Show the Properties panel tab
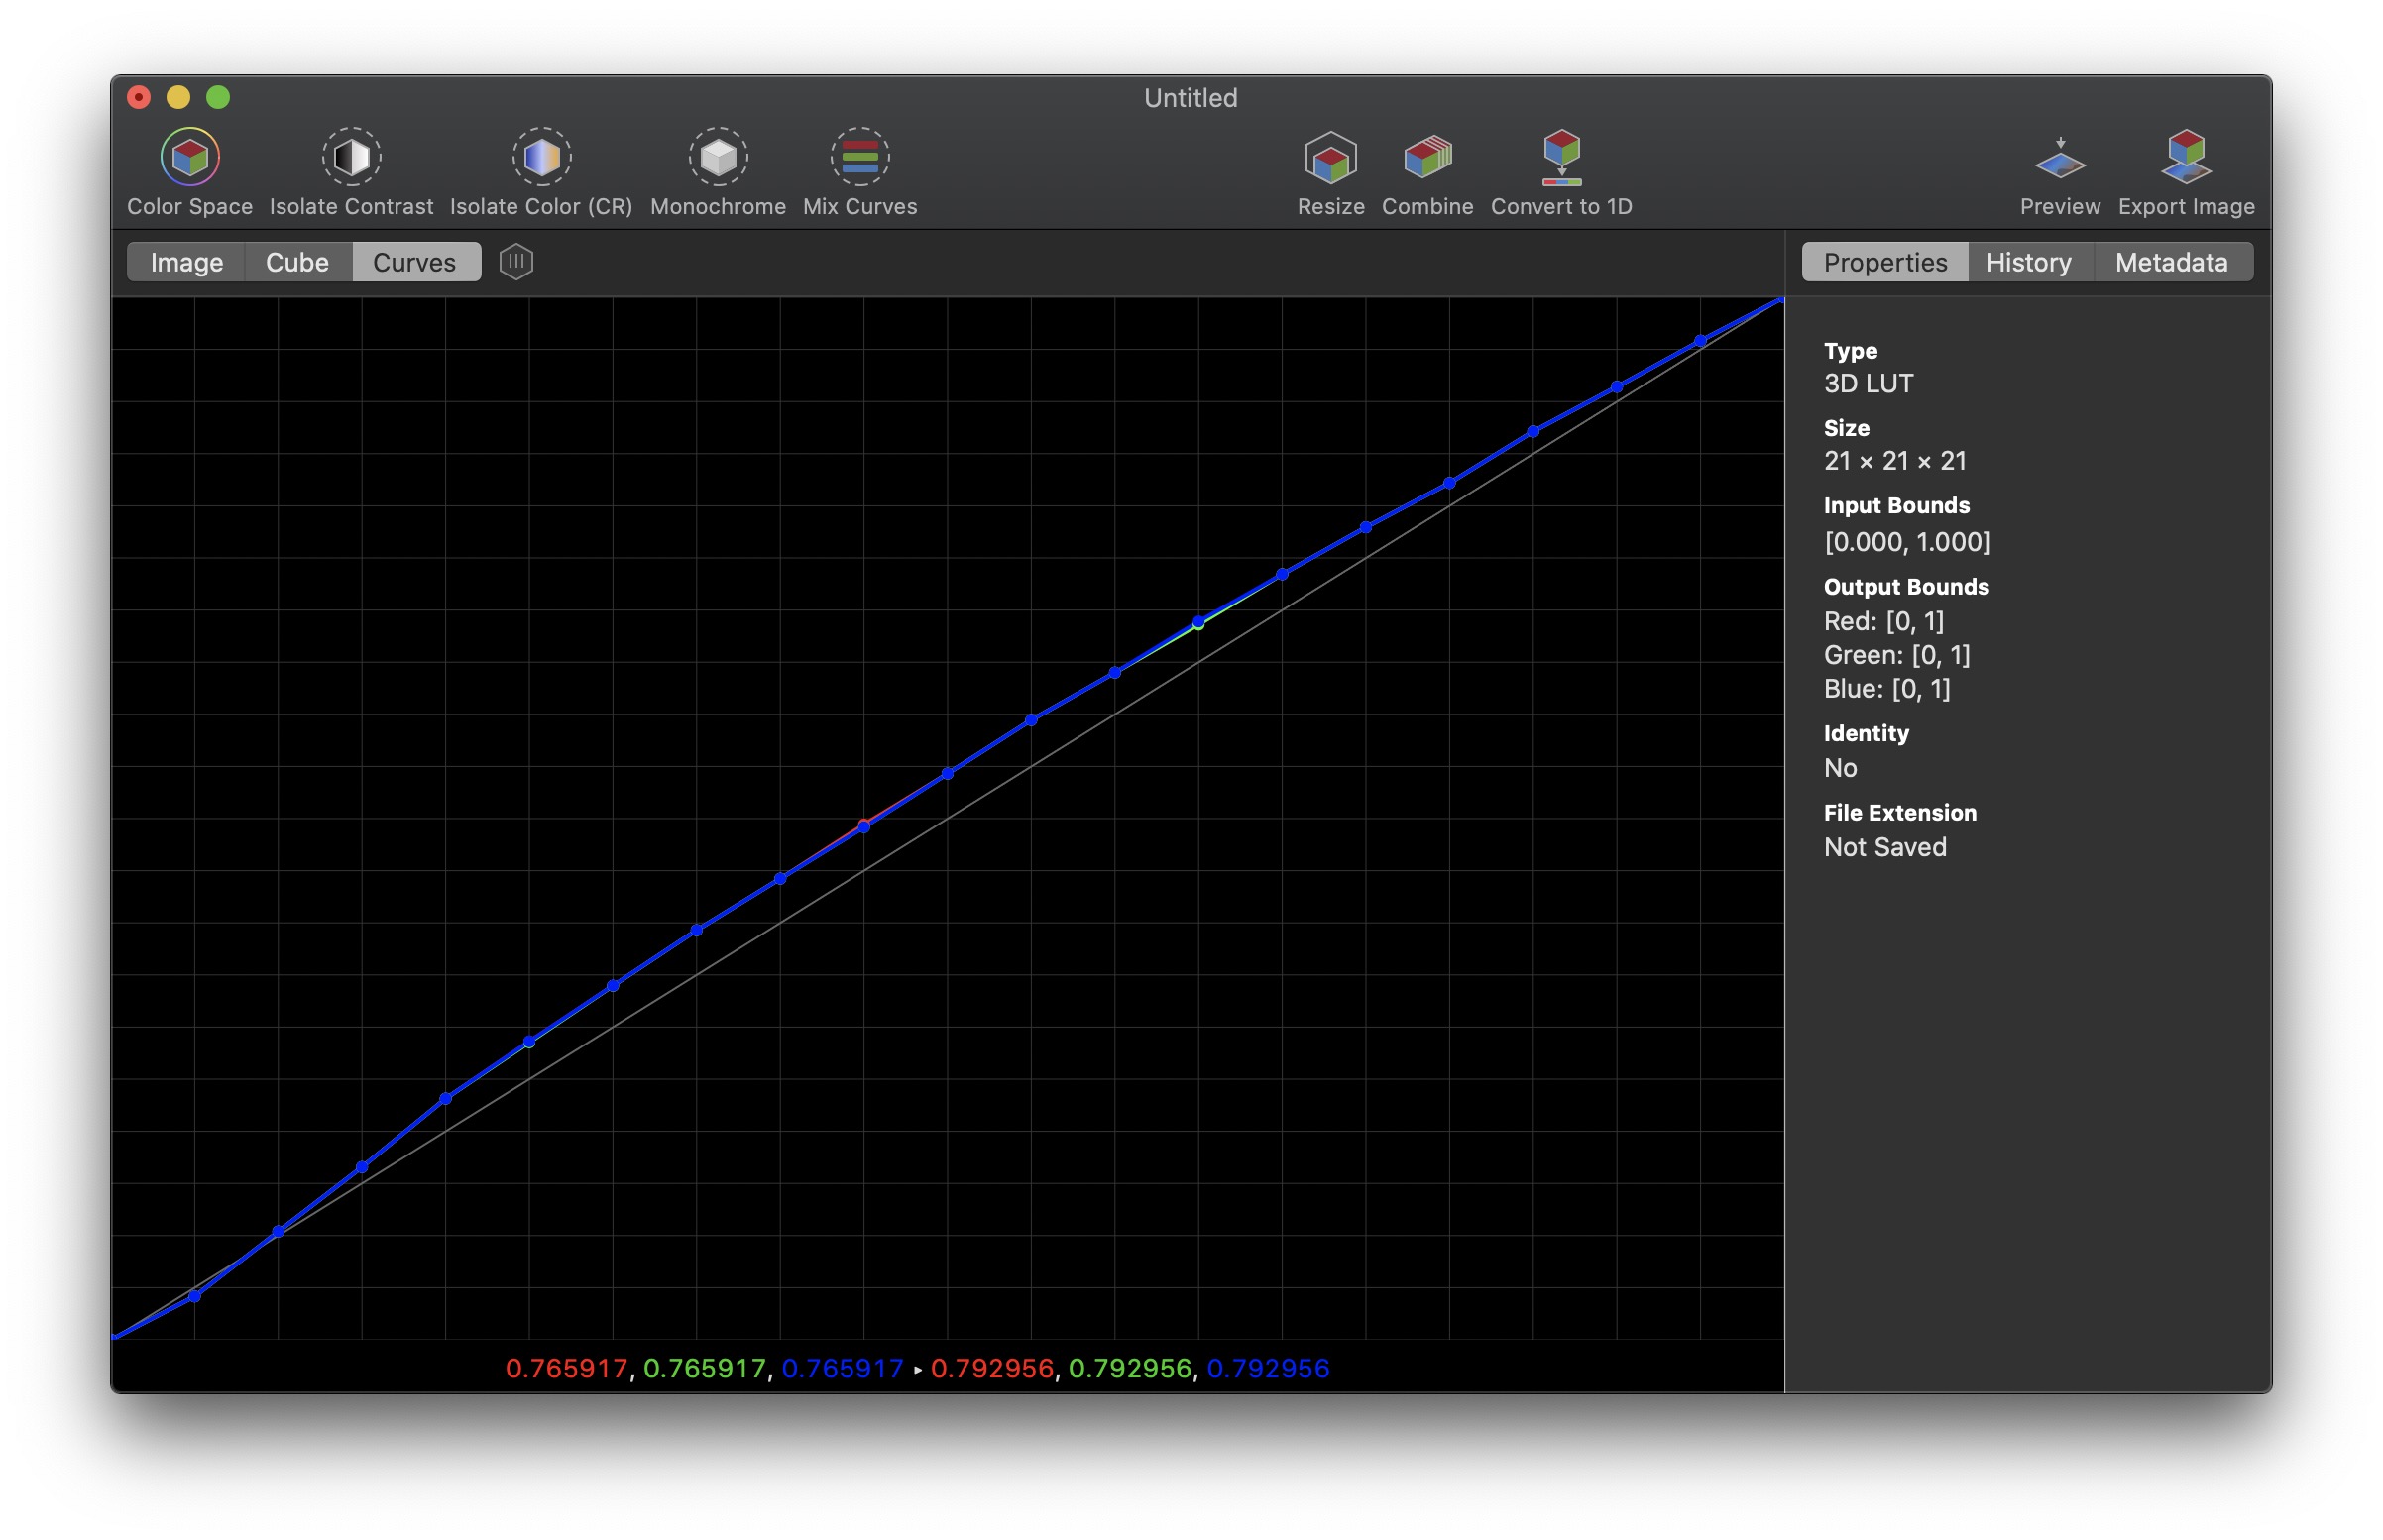 pyautogui.click(x=1885, y=262)
